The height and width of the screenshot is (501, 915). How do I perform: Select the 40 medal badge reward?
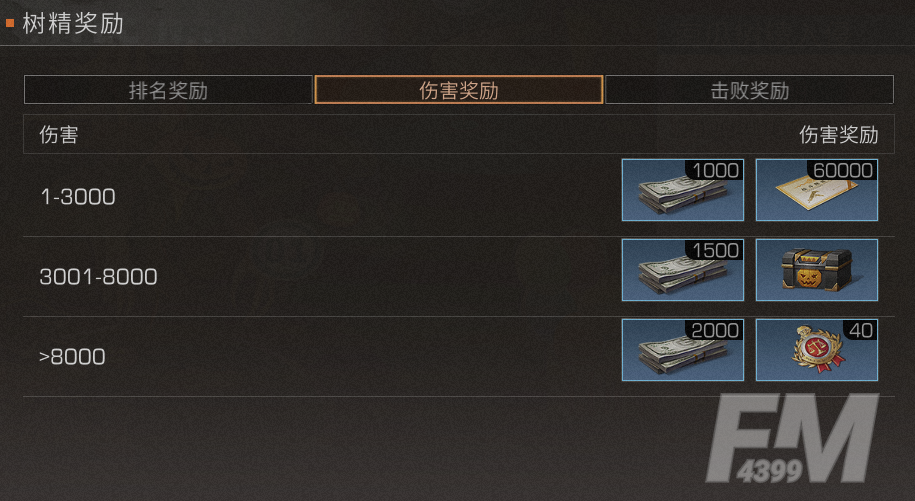point(817,350)
